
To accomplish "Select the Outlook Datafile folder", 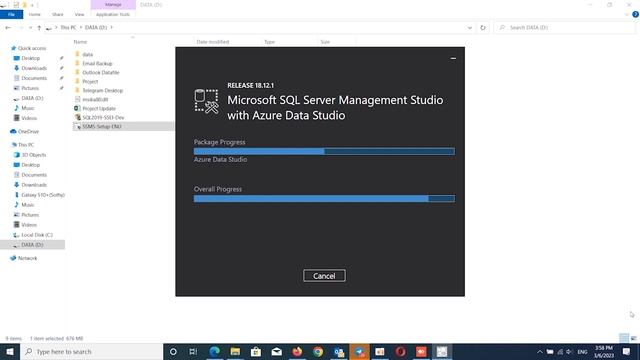I will click(101, 72).
